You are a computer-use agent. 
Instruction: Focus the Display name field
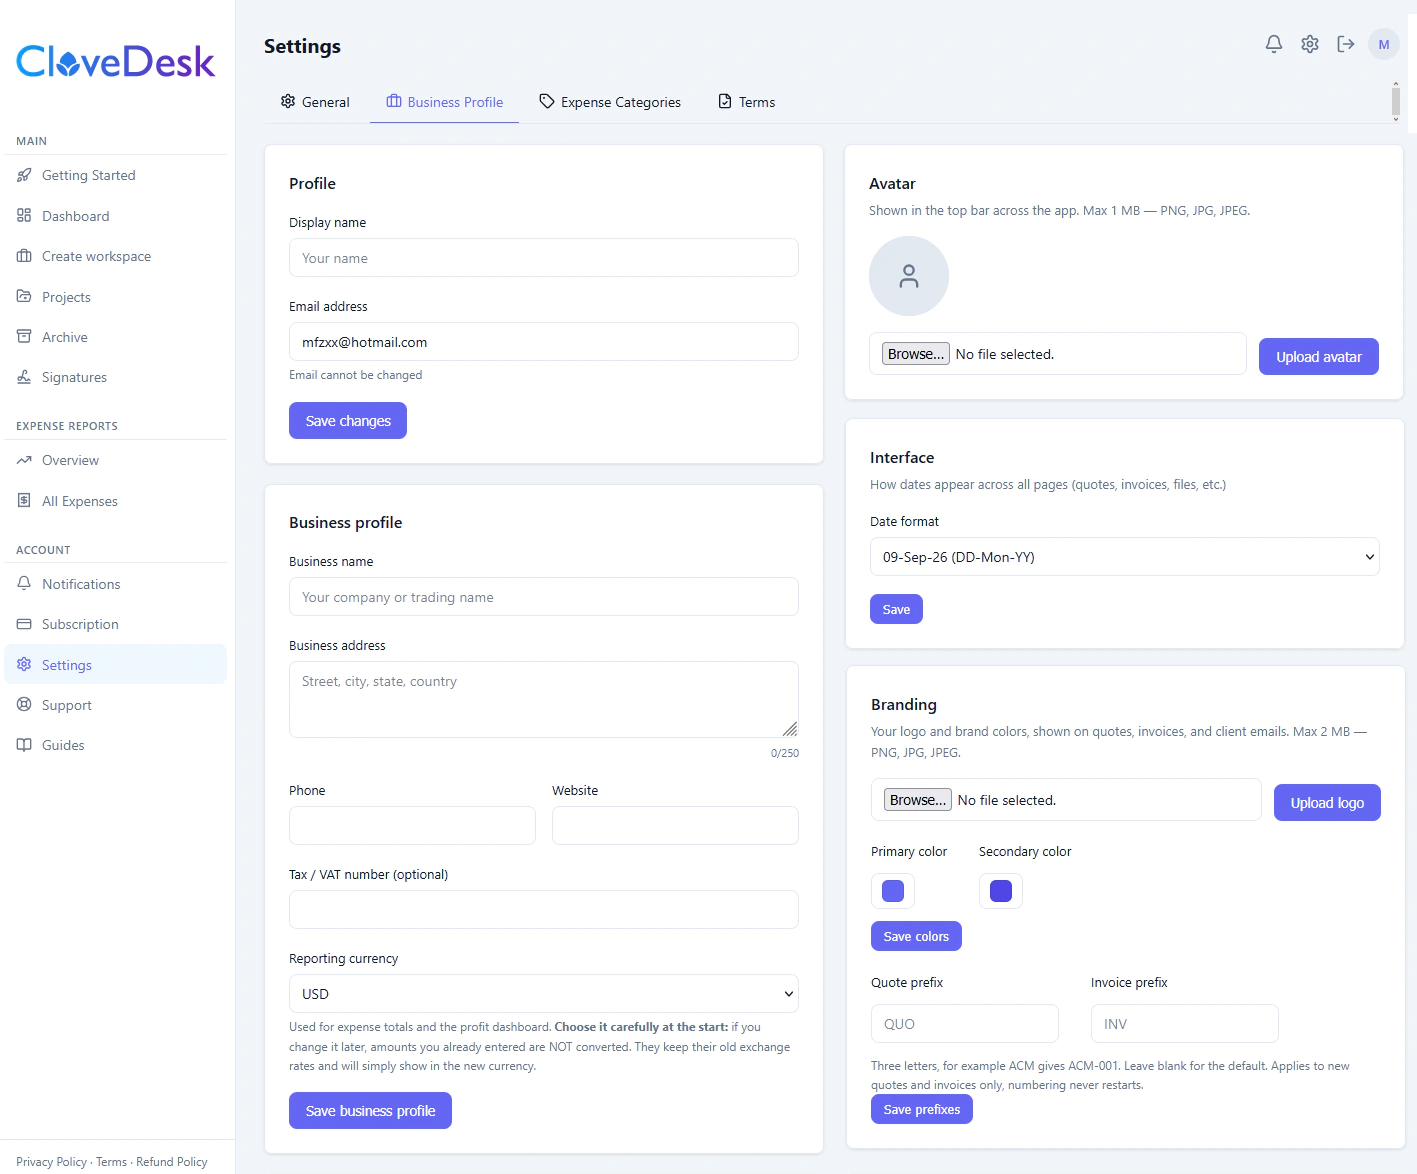click(544, 258)
